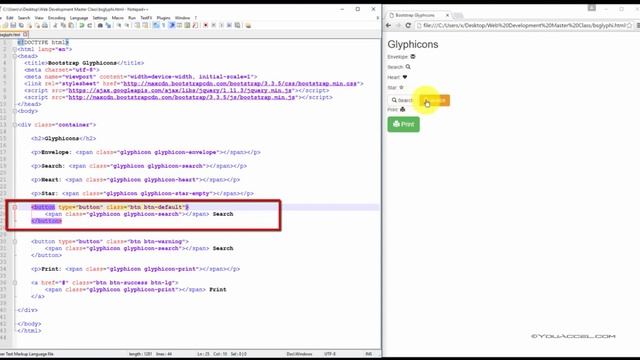This screenshot has height=360, width=640.
Task: Open the Macro menu
Action: (118, 18)
